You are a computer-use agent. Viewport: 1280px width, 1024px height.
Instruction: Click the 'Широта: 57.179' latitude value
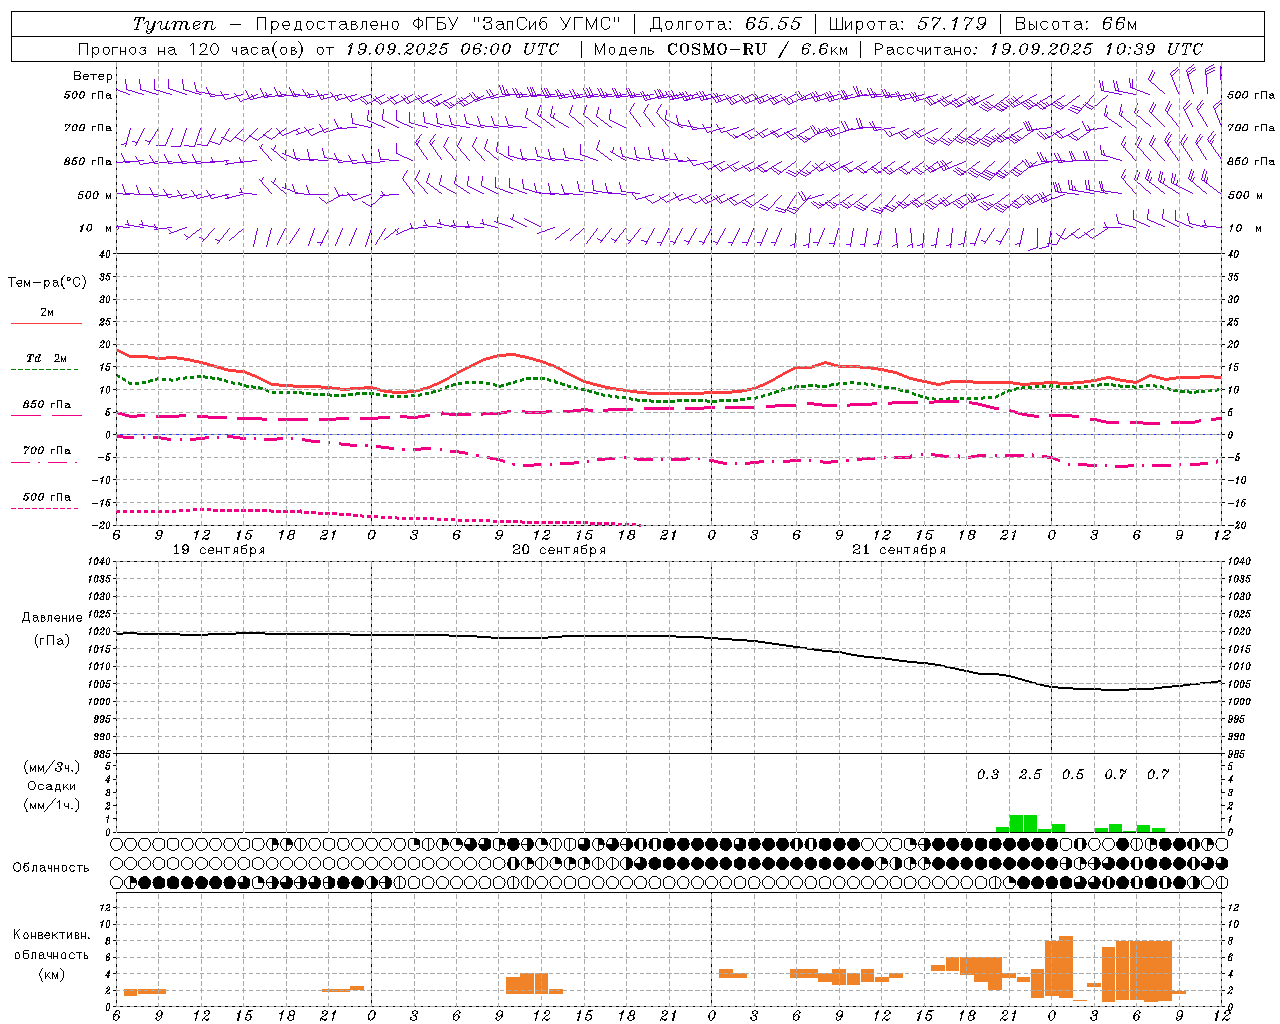click(907, 24)
